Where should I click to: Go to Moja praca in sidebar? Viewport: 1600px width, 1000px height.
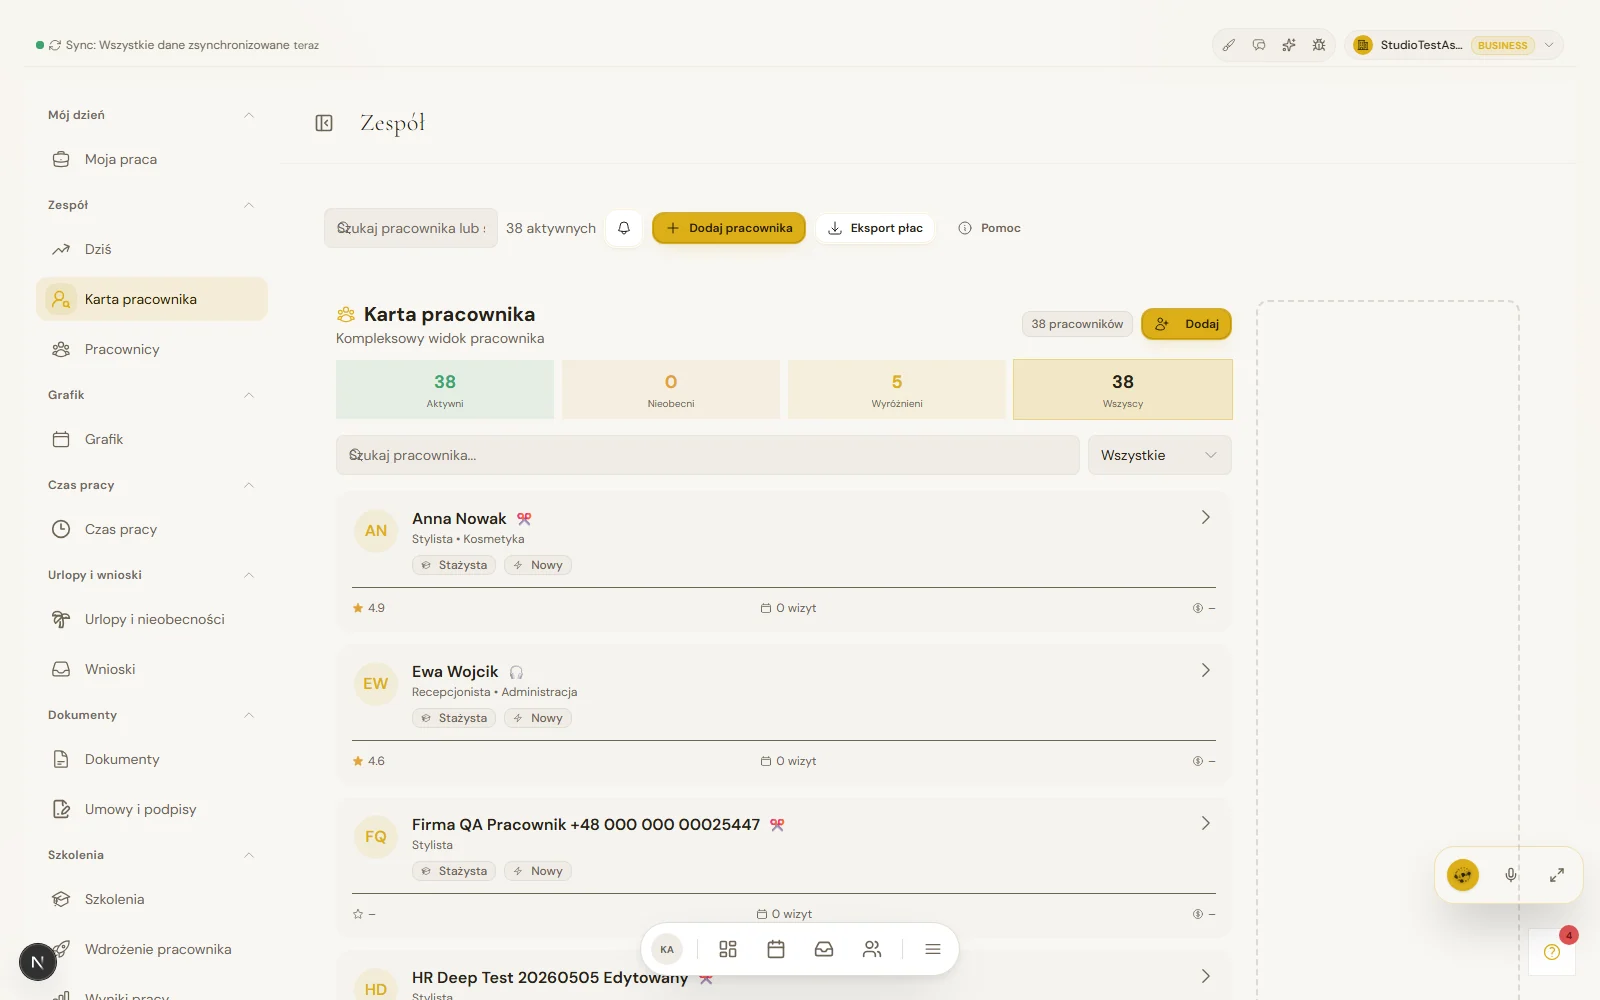coord(152,159)
